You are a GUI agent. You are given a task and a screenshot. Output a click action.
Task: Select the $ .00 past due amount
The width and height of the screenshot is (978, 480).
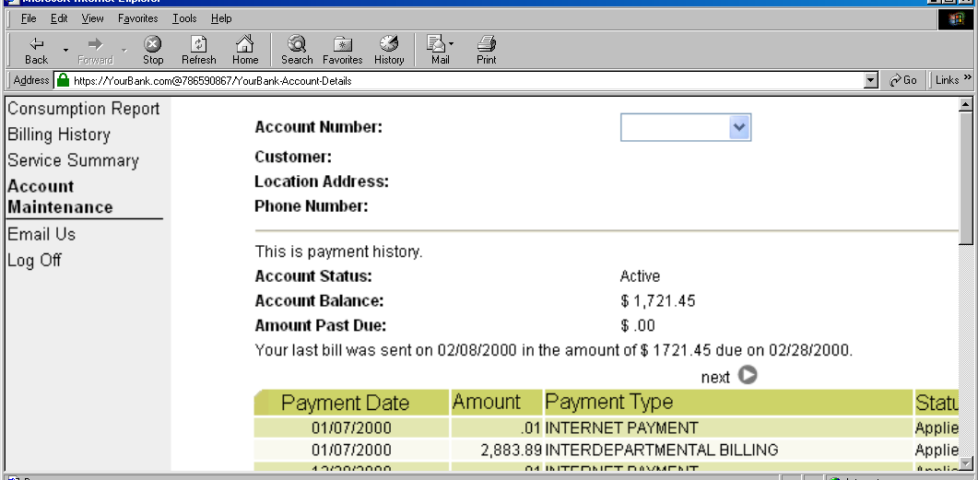637,326
